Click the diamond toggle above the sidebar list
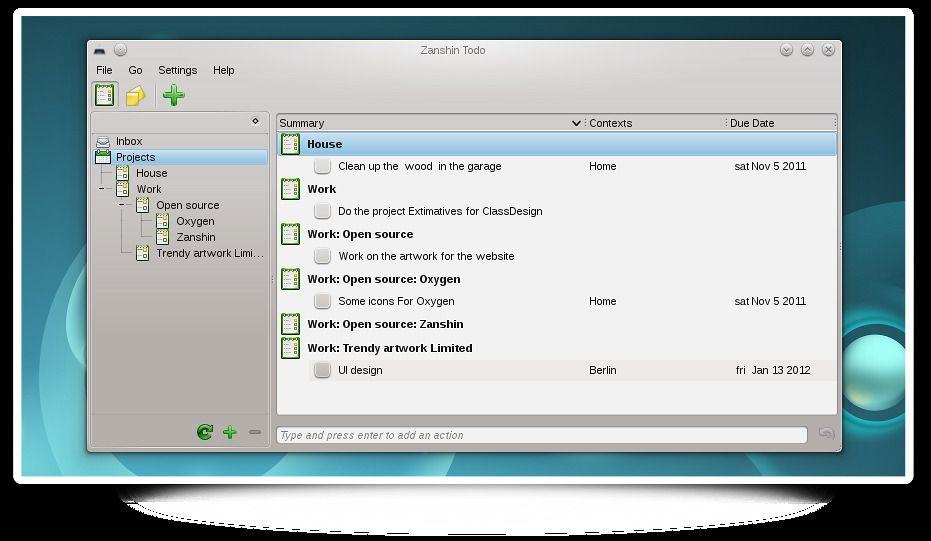Screen dimensions: 931x541 pyautogui.click(x=255, y=121)
